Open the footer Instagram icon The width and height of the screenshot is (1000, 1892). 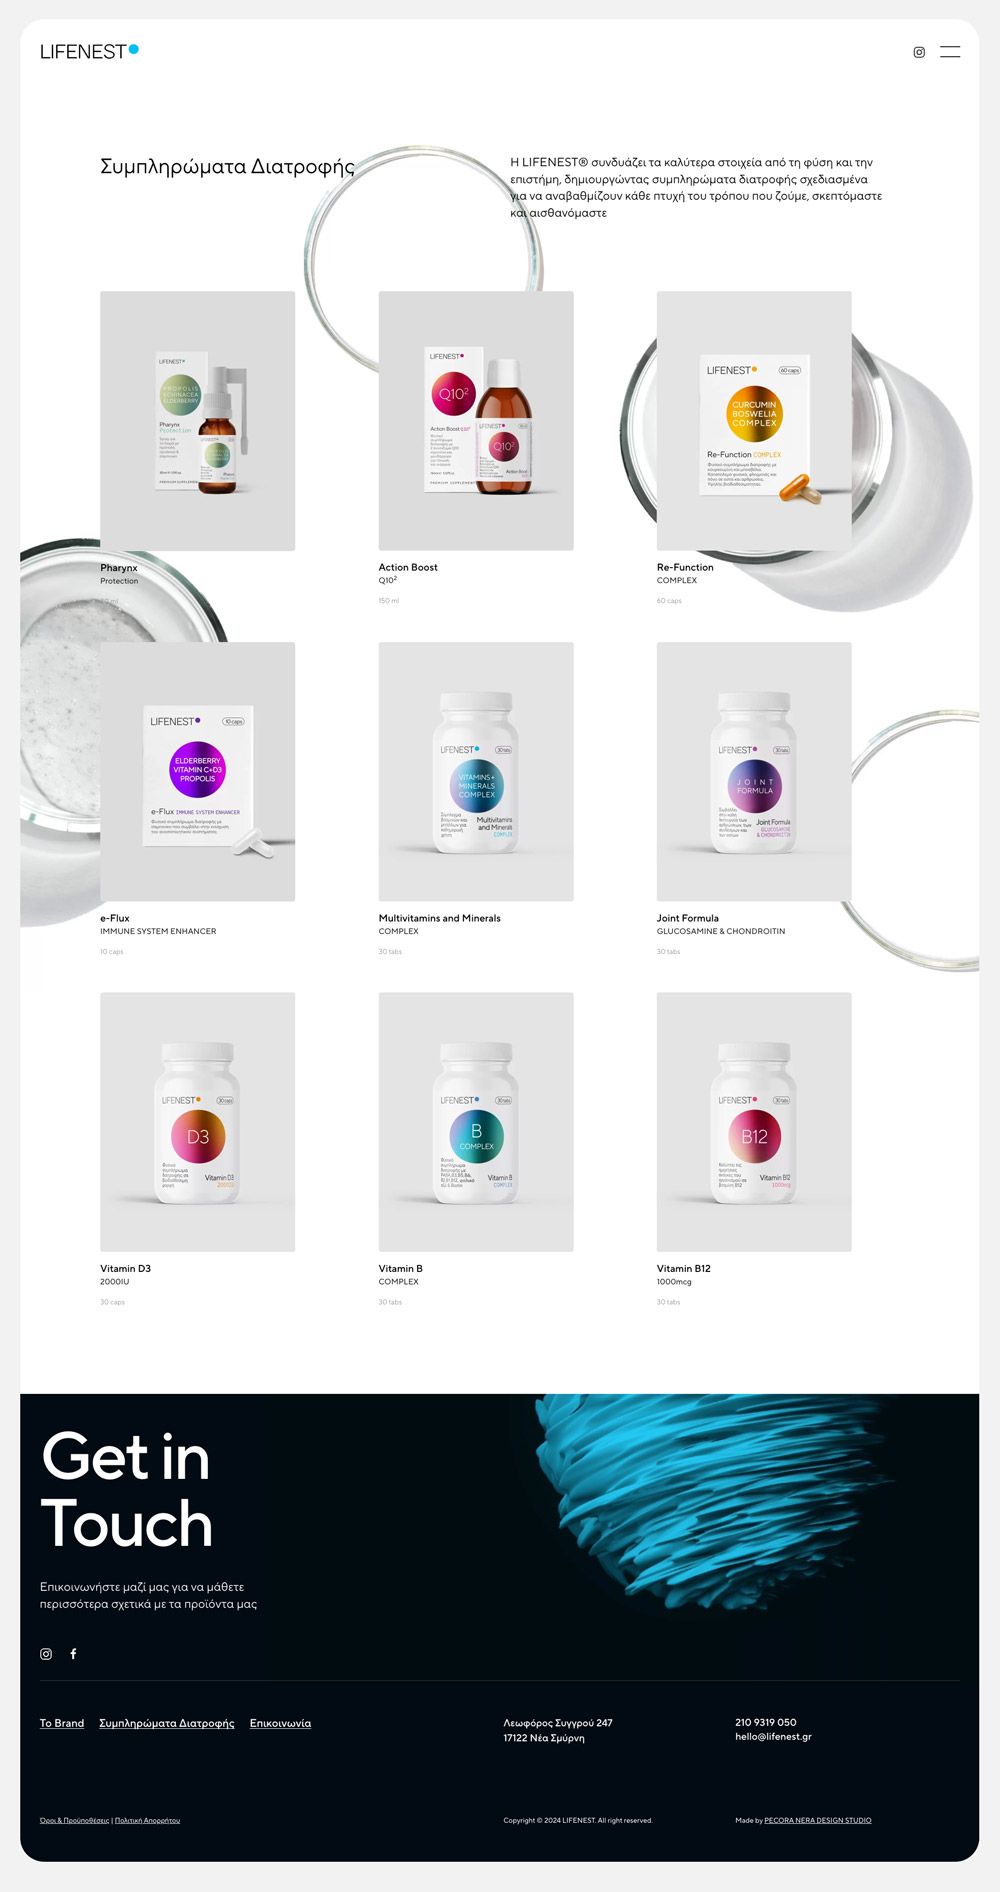point(46,1654)
